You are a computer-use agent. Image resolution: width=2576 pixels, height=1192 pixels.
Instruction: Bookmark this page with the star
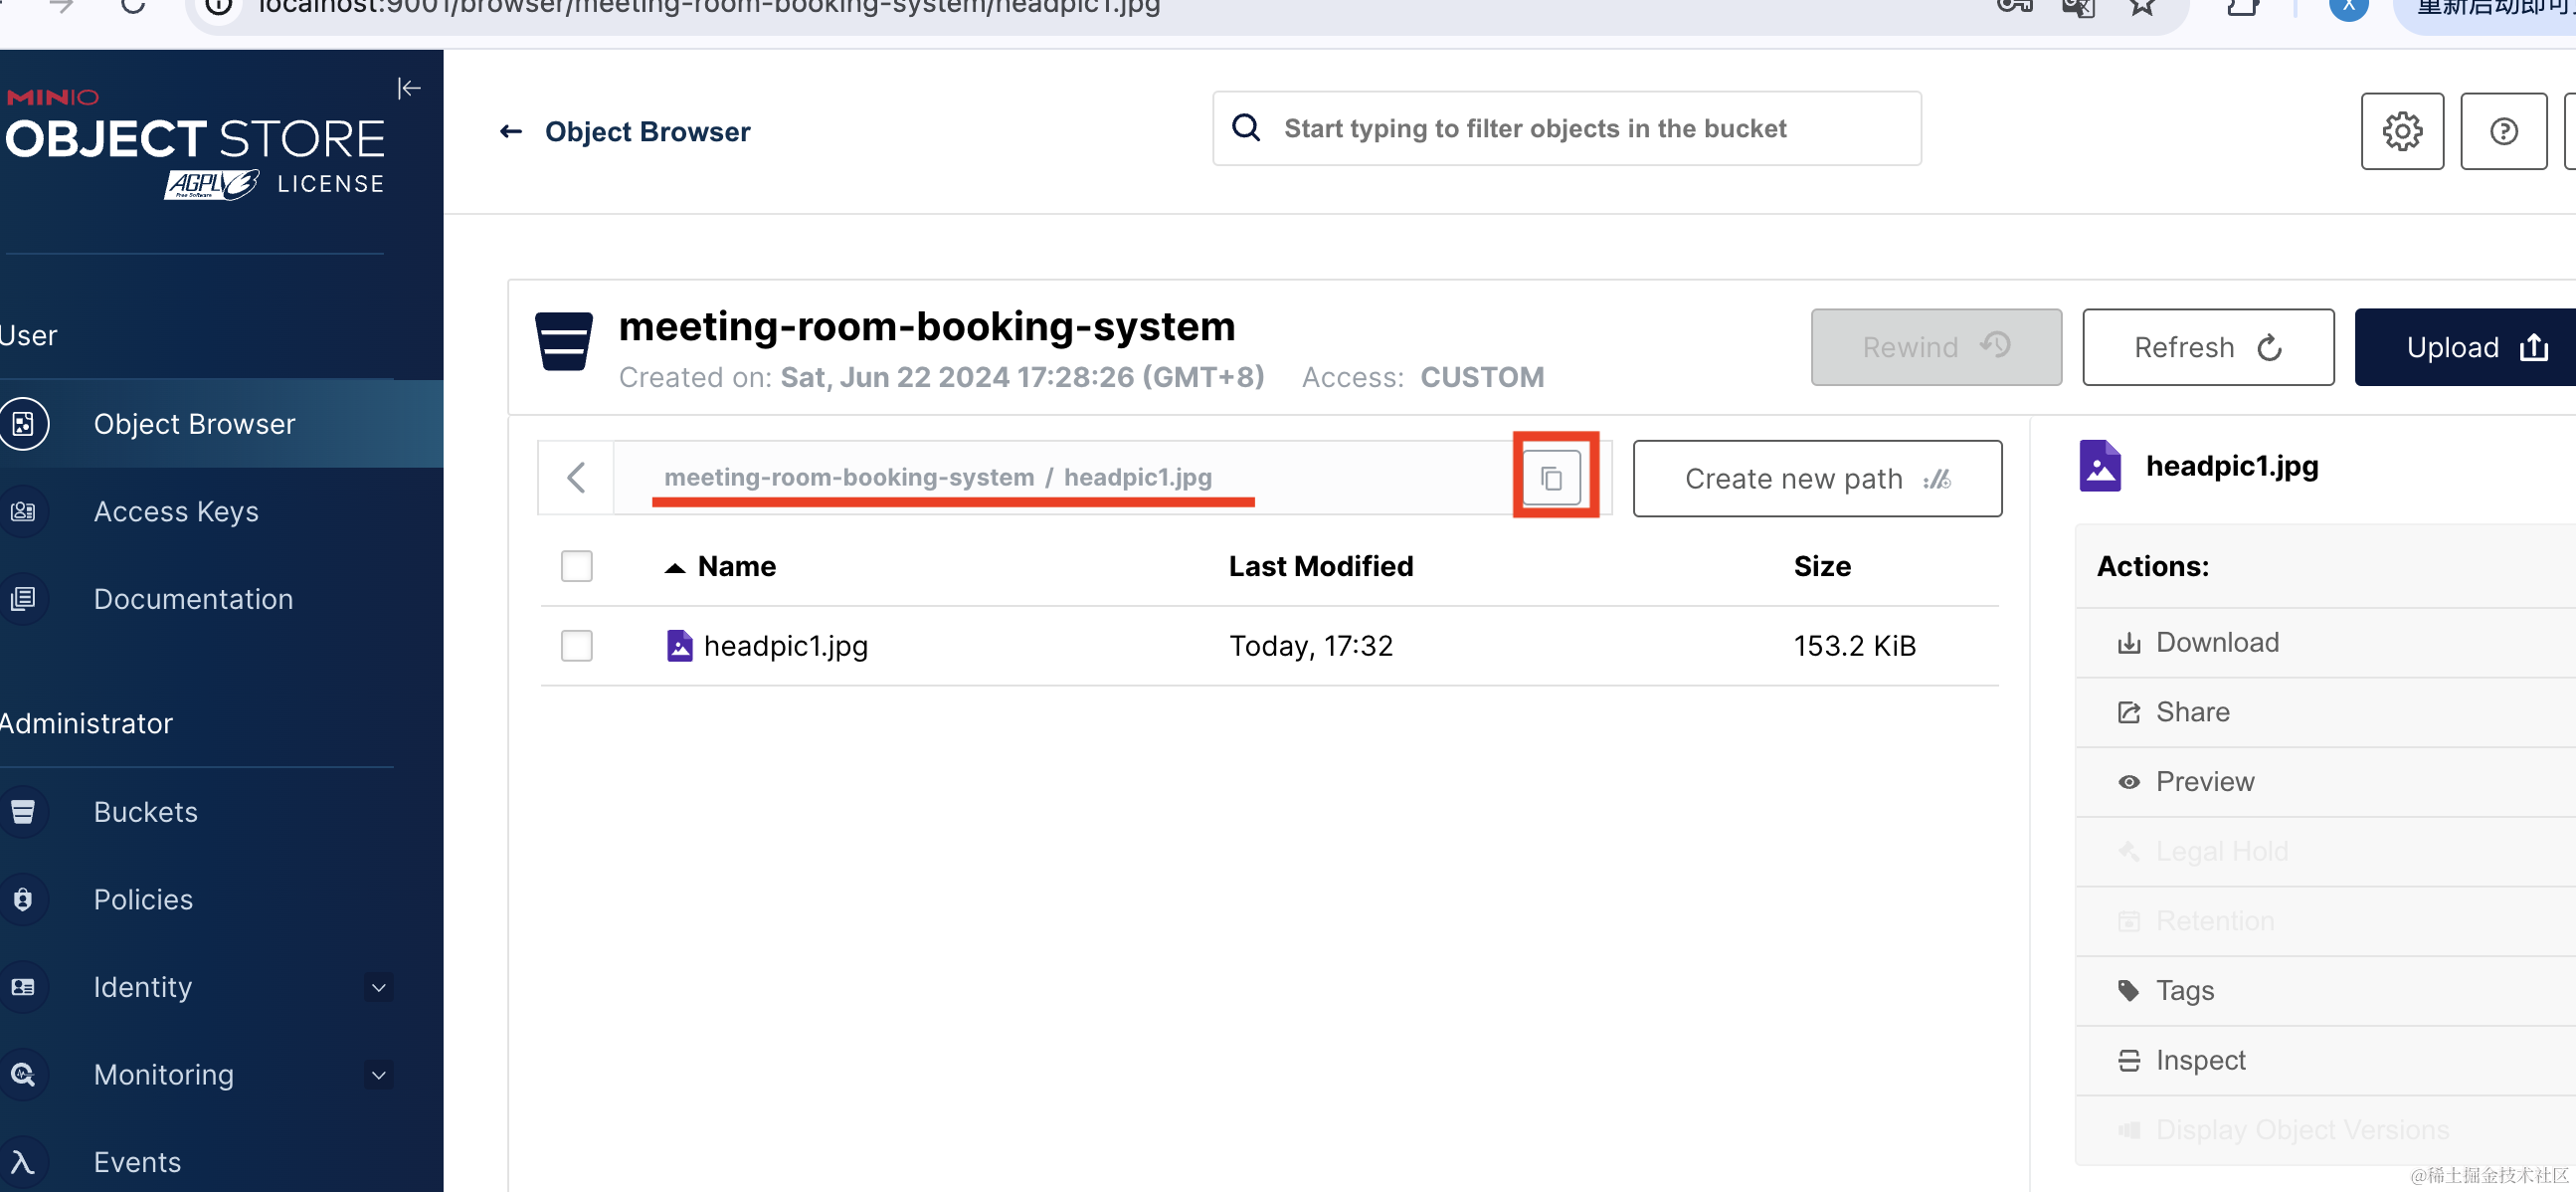[2141, 8]
